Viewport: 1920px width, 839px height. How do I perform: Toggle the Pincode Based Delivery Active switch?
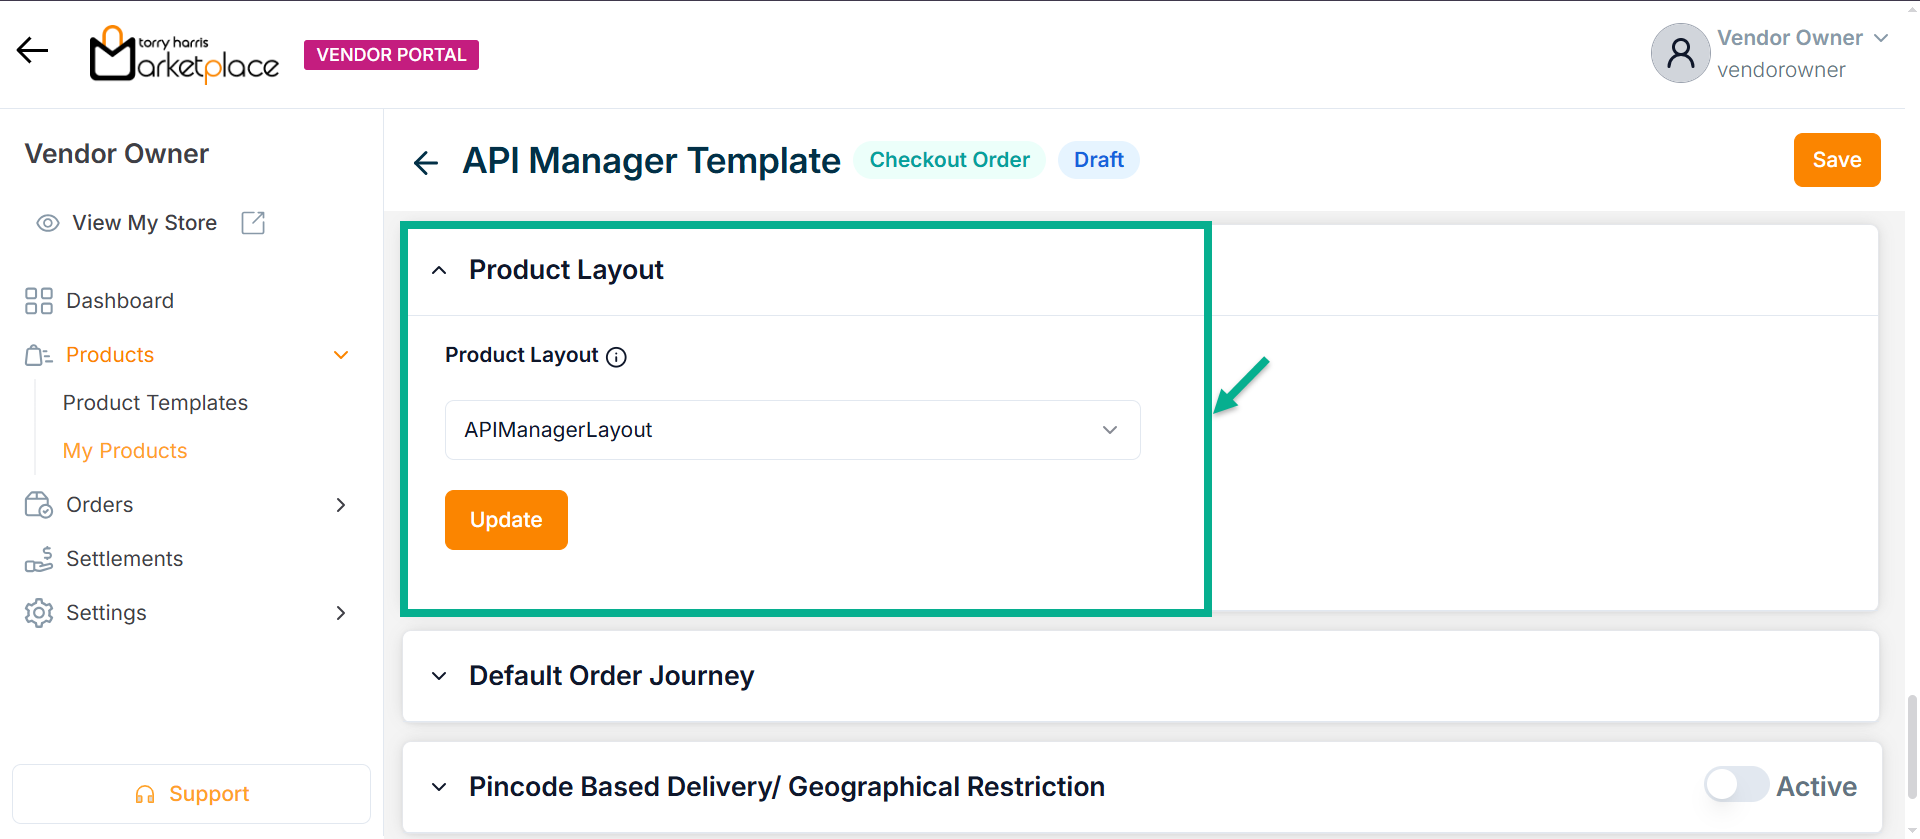pyautogui.click(x=1736, y=785)
